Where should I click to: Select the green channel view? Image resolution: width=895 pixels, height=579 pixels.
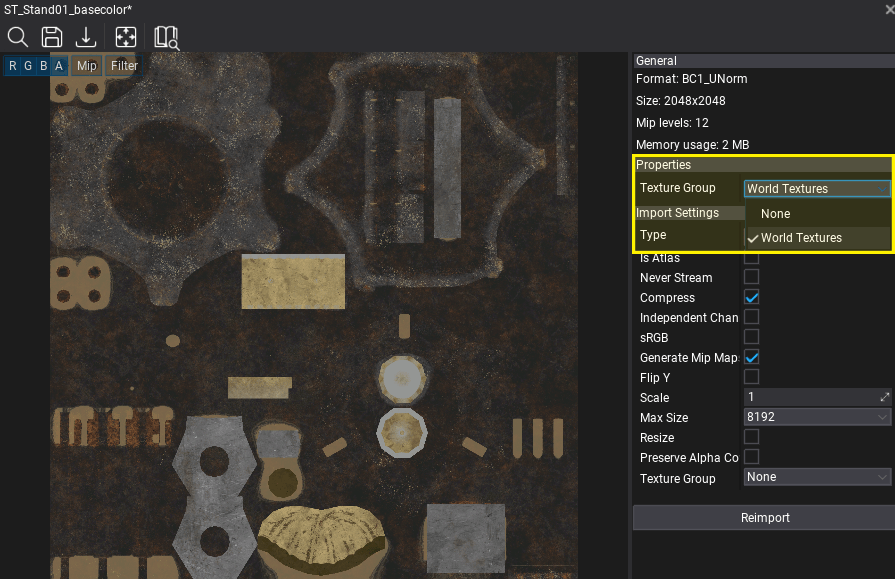27,65
